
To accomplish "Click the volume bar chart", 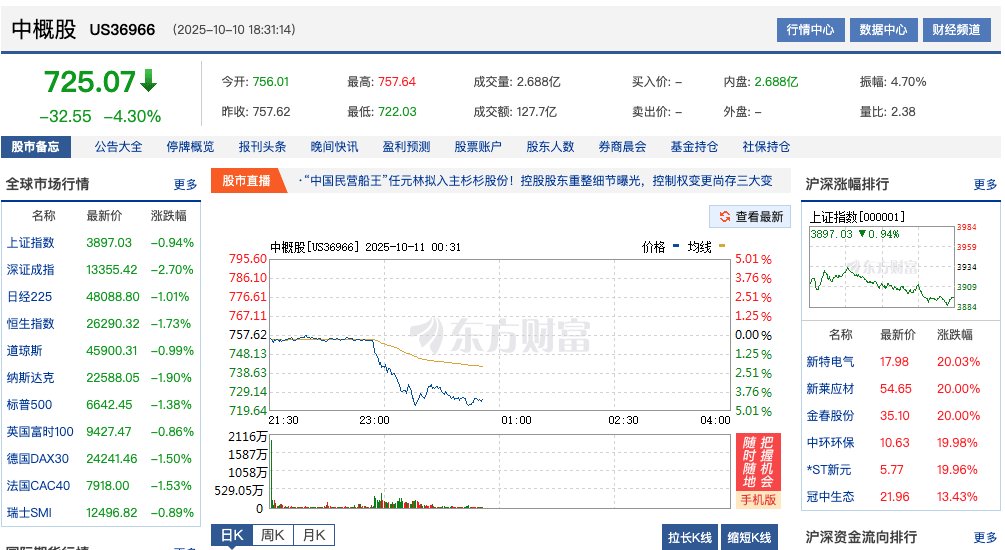I will click(x=500, y=471).
